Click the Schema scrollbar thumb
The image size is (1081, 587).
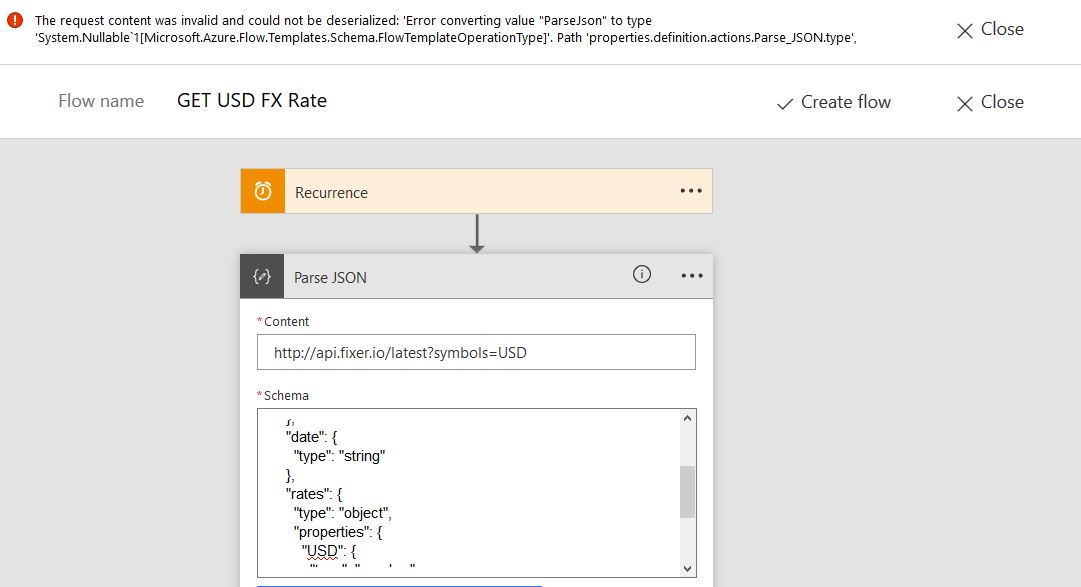(x=687, y=492)
